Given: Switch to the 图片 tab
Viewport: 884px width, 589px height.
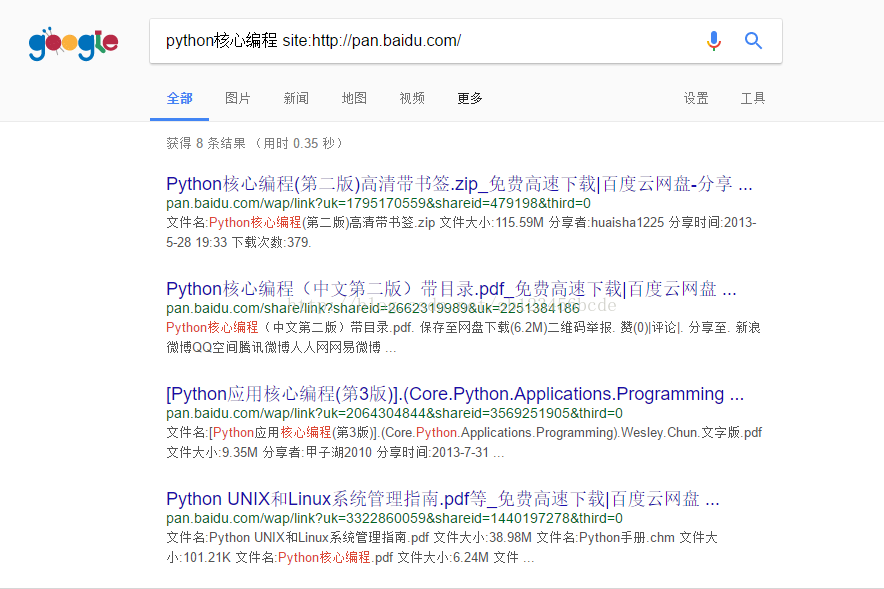Looking at the screenshot, I should click(x=237, y=98).
